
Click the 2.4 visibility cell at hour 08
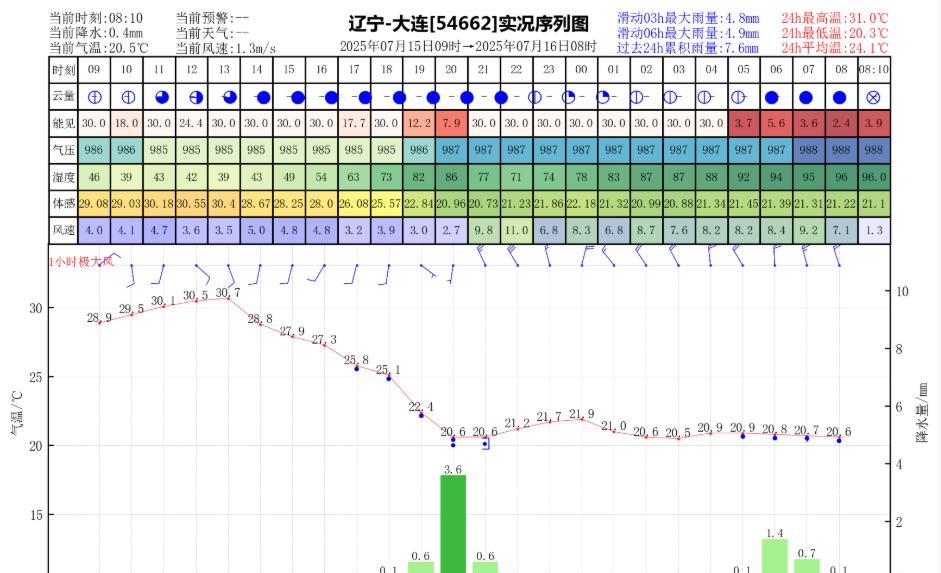point(841,123)
